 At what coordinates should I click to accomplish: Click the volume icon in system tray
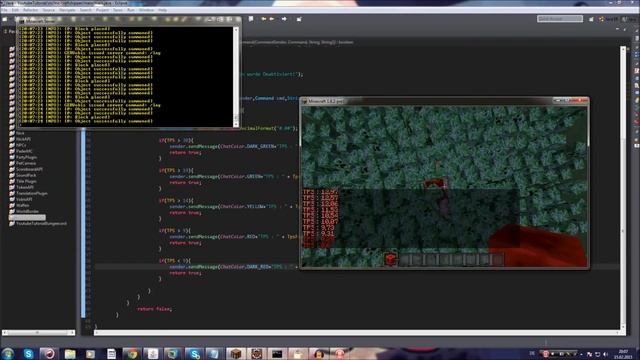click(x=605, y=354)
